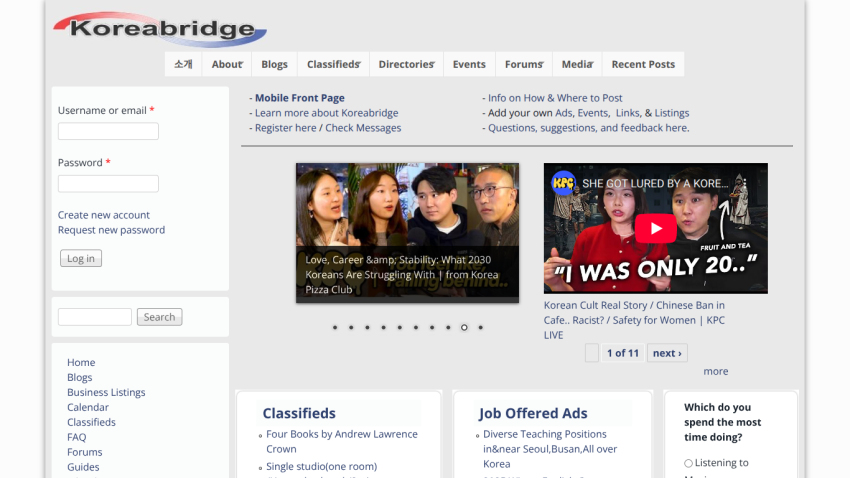850x478 pixels.
Task: Click the Search button
Action: coord(159,317)
